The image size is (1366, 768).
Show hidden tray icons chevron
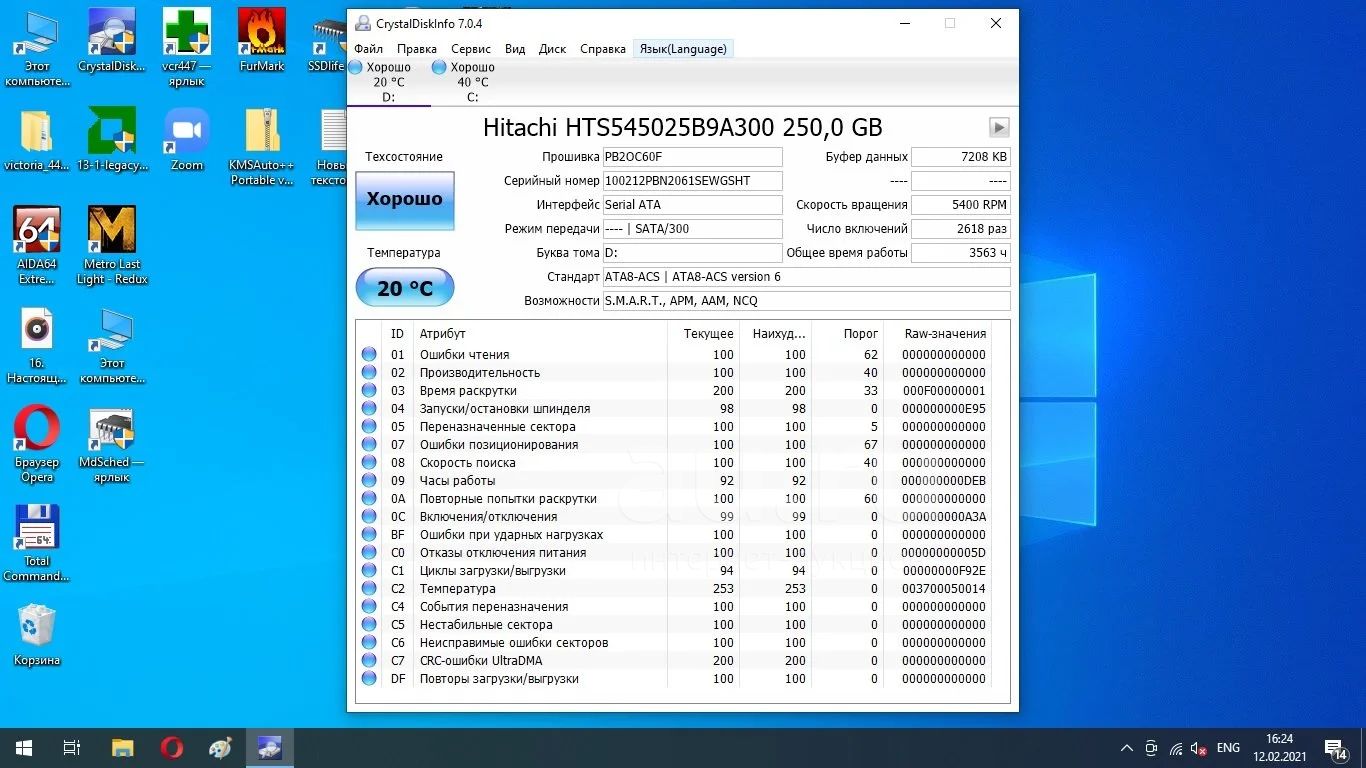[x=1126, y=748]
